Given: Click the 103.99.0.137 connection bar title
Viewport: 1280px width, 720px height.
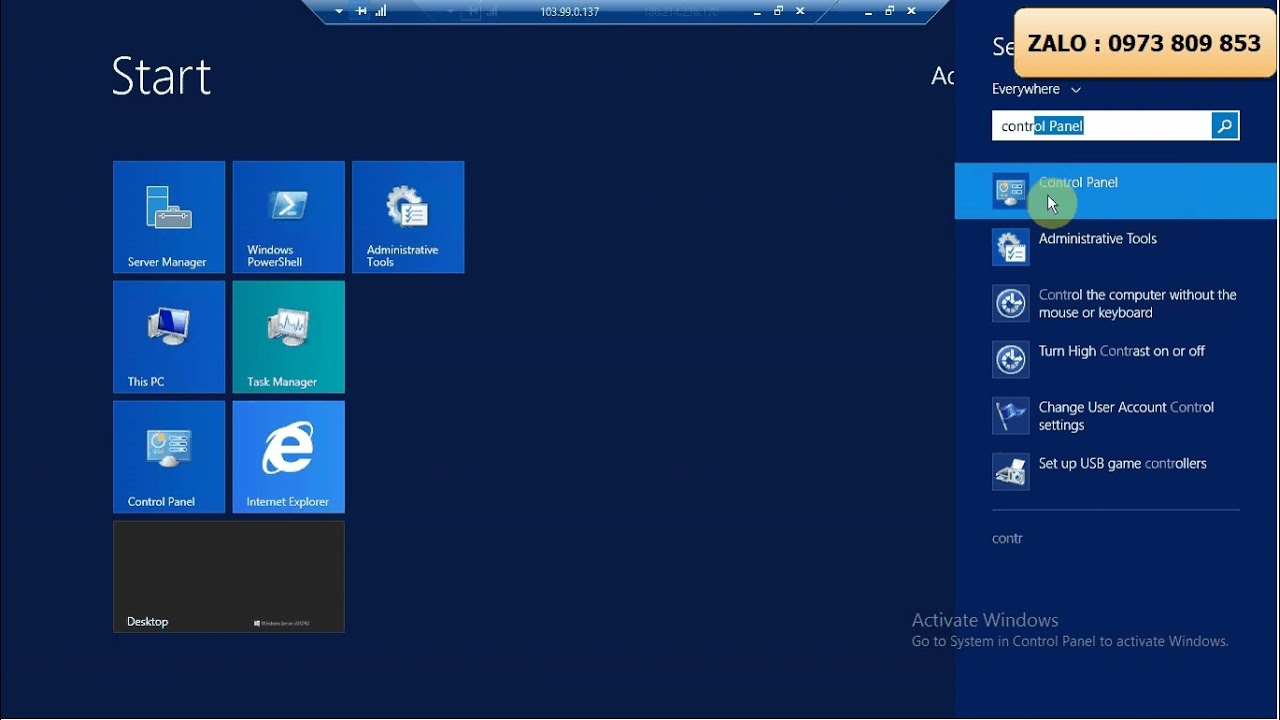Looking at the screenshot, I should [569, 12].
